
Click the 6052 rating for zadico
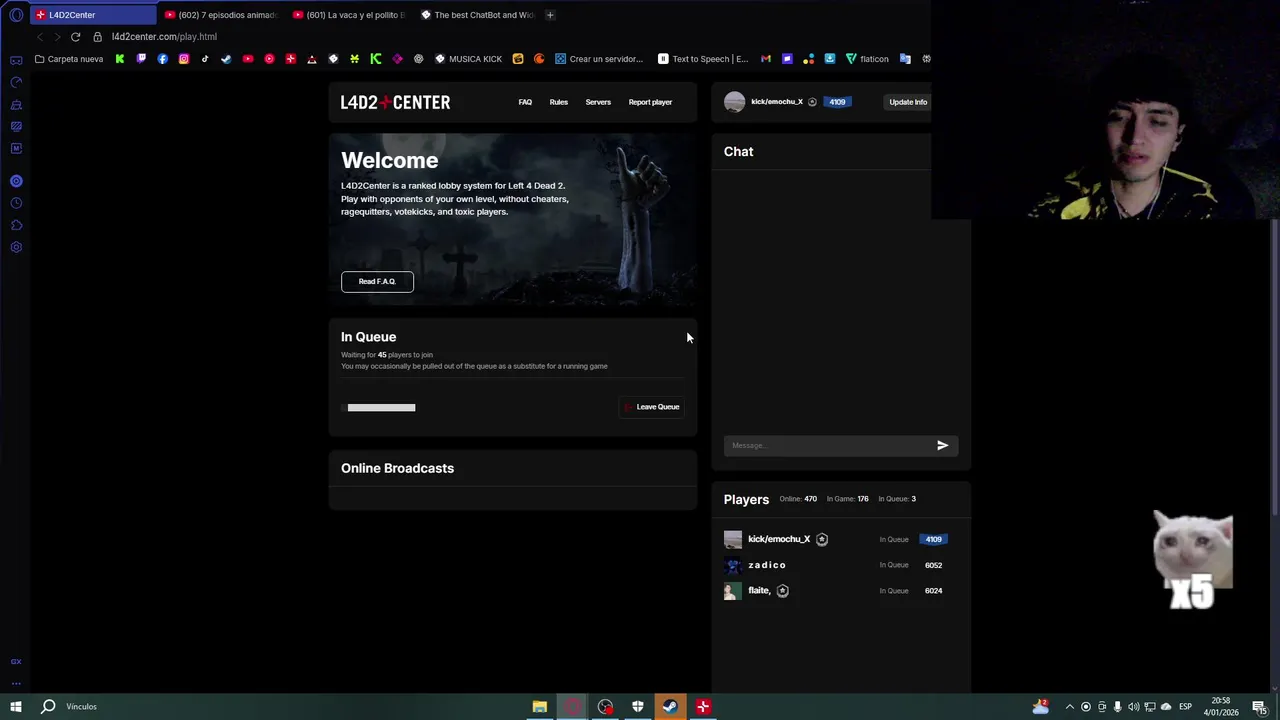coord(933,566)
